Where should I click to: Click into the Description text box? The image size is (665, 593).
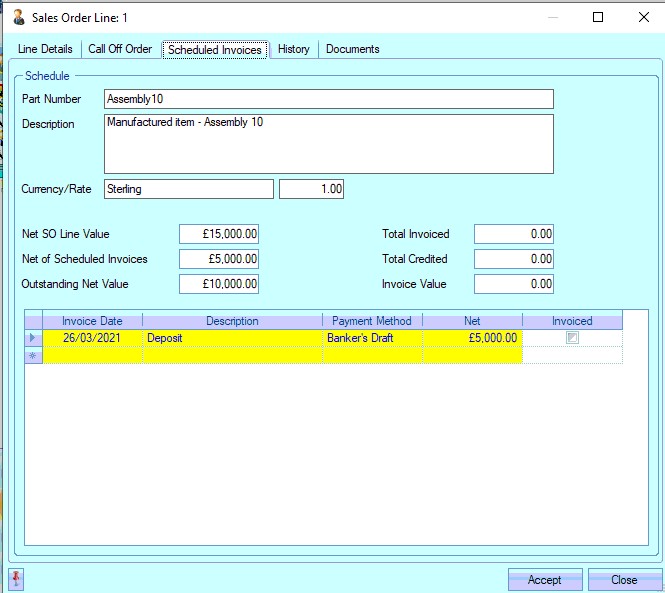click(328, 144)
